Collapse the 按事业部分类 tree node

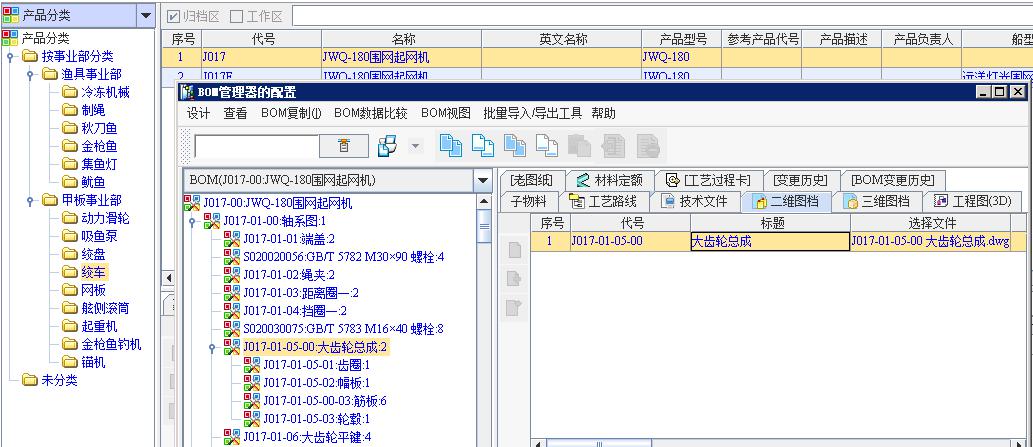tap(10, 57)
